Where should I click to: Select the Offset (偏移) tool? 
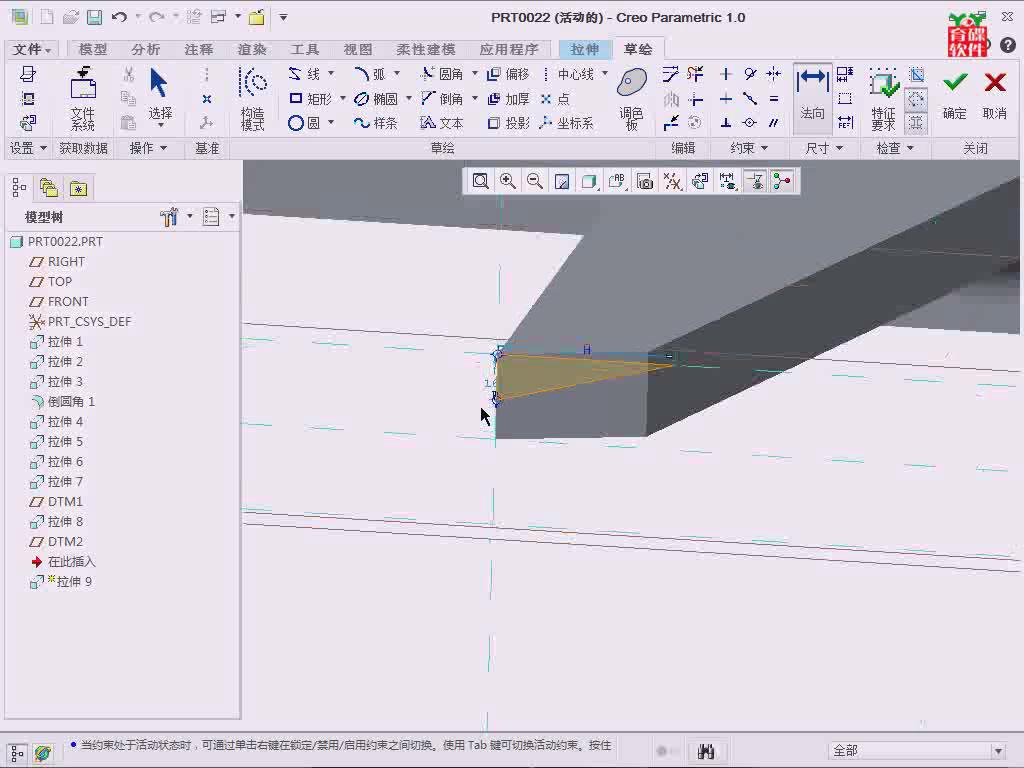click(508, 74)
